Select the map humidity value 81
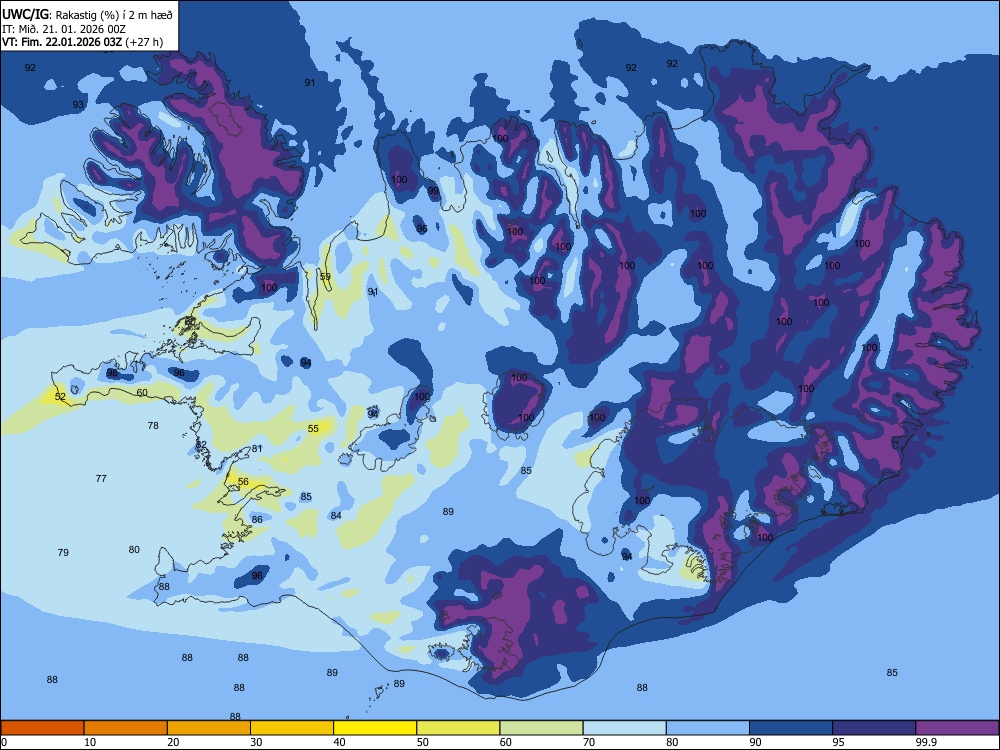This screenshot has width=1000, height=750. pos(256,448)
